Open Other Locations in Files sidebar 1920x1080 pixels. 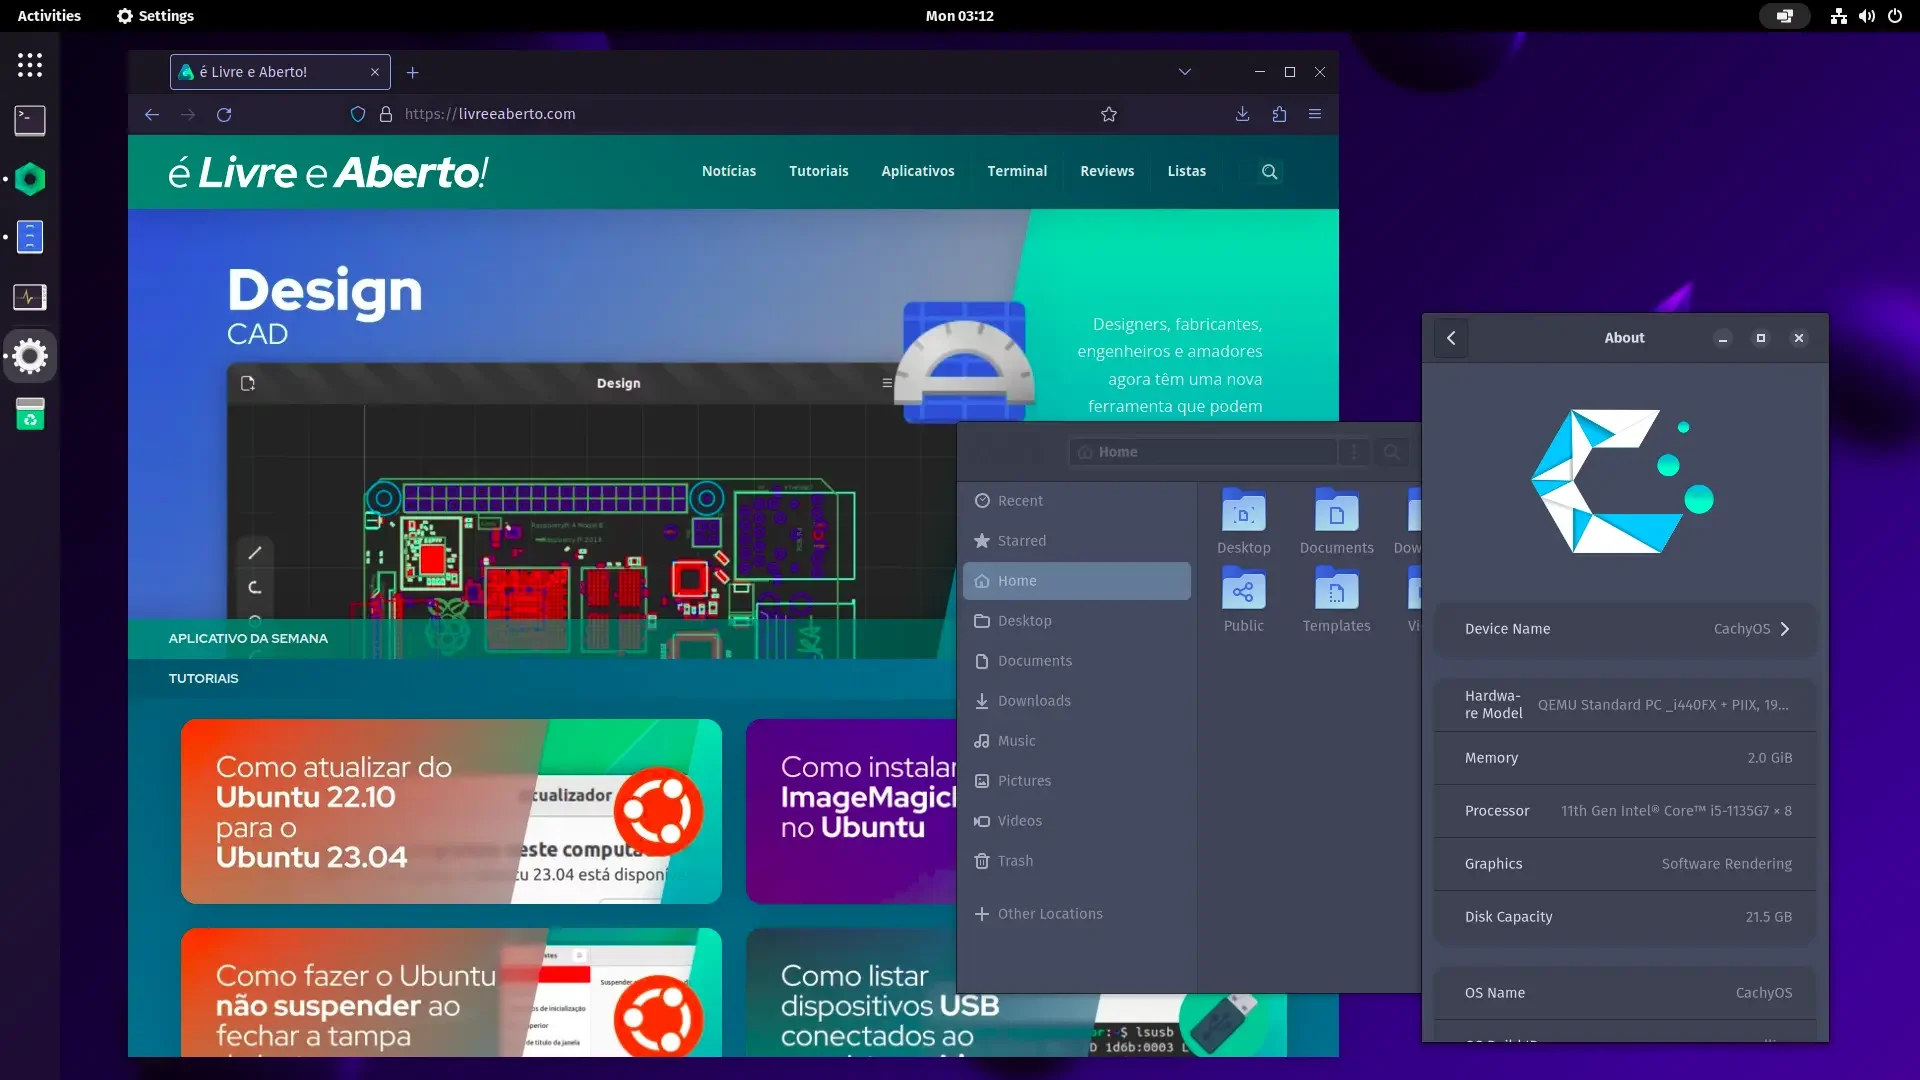[1077, 914]
